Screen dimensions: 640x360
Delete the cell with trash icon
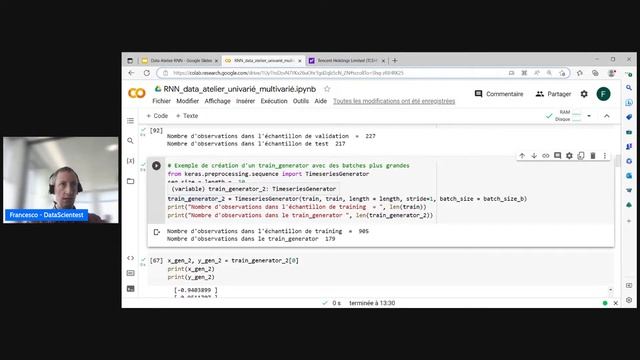click(x=593, y=156)
